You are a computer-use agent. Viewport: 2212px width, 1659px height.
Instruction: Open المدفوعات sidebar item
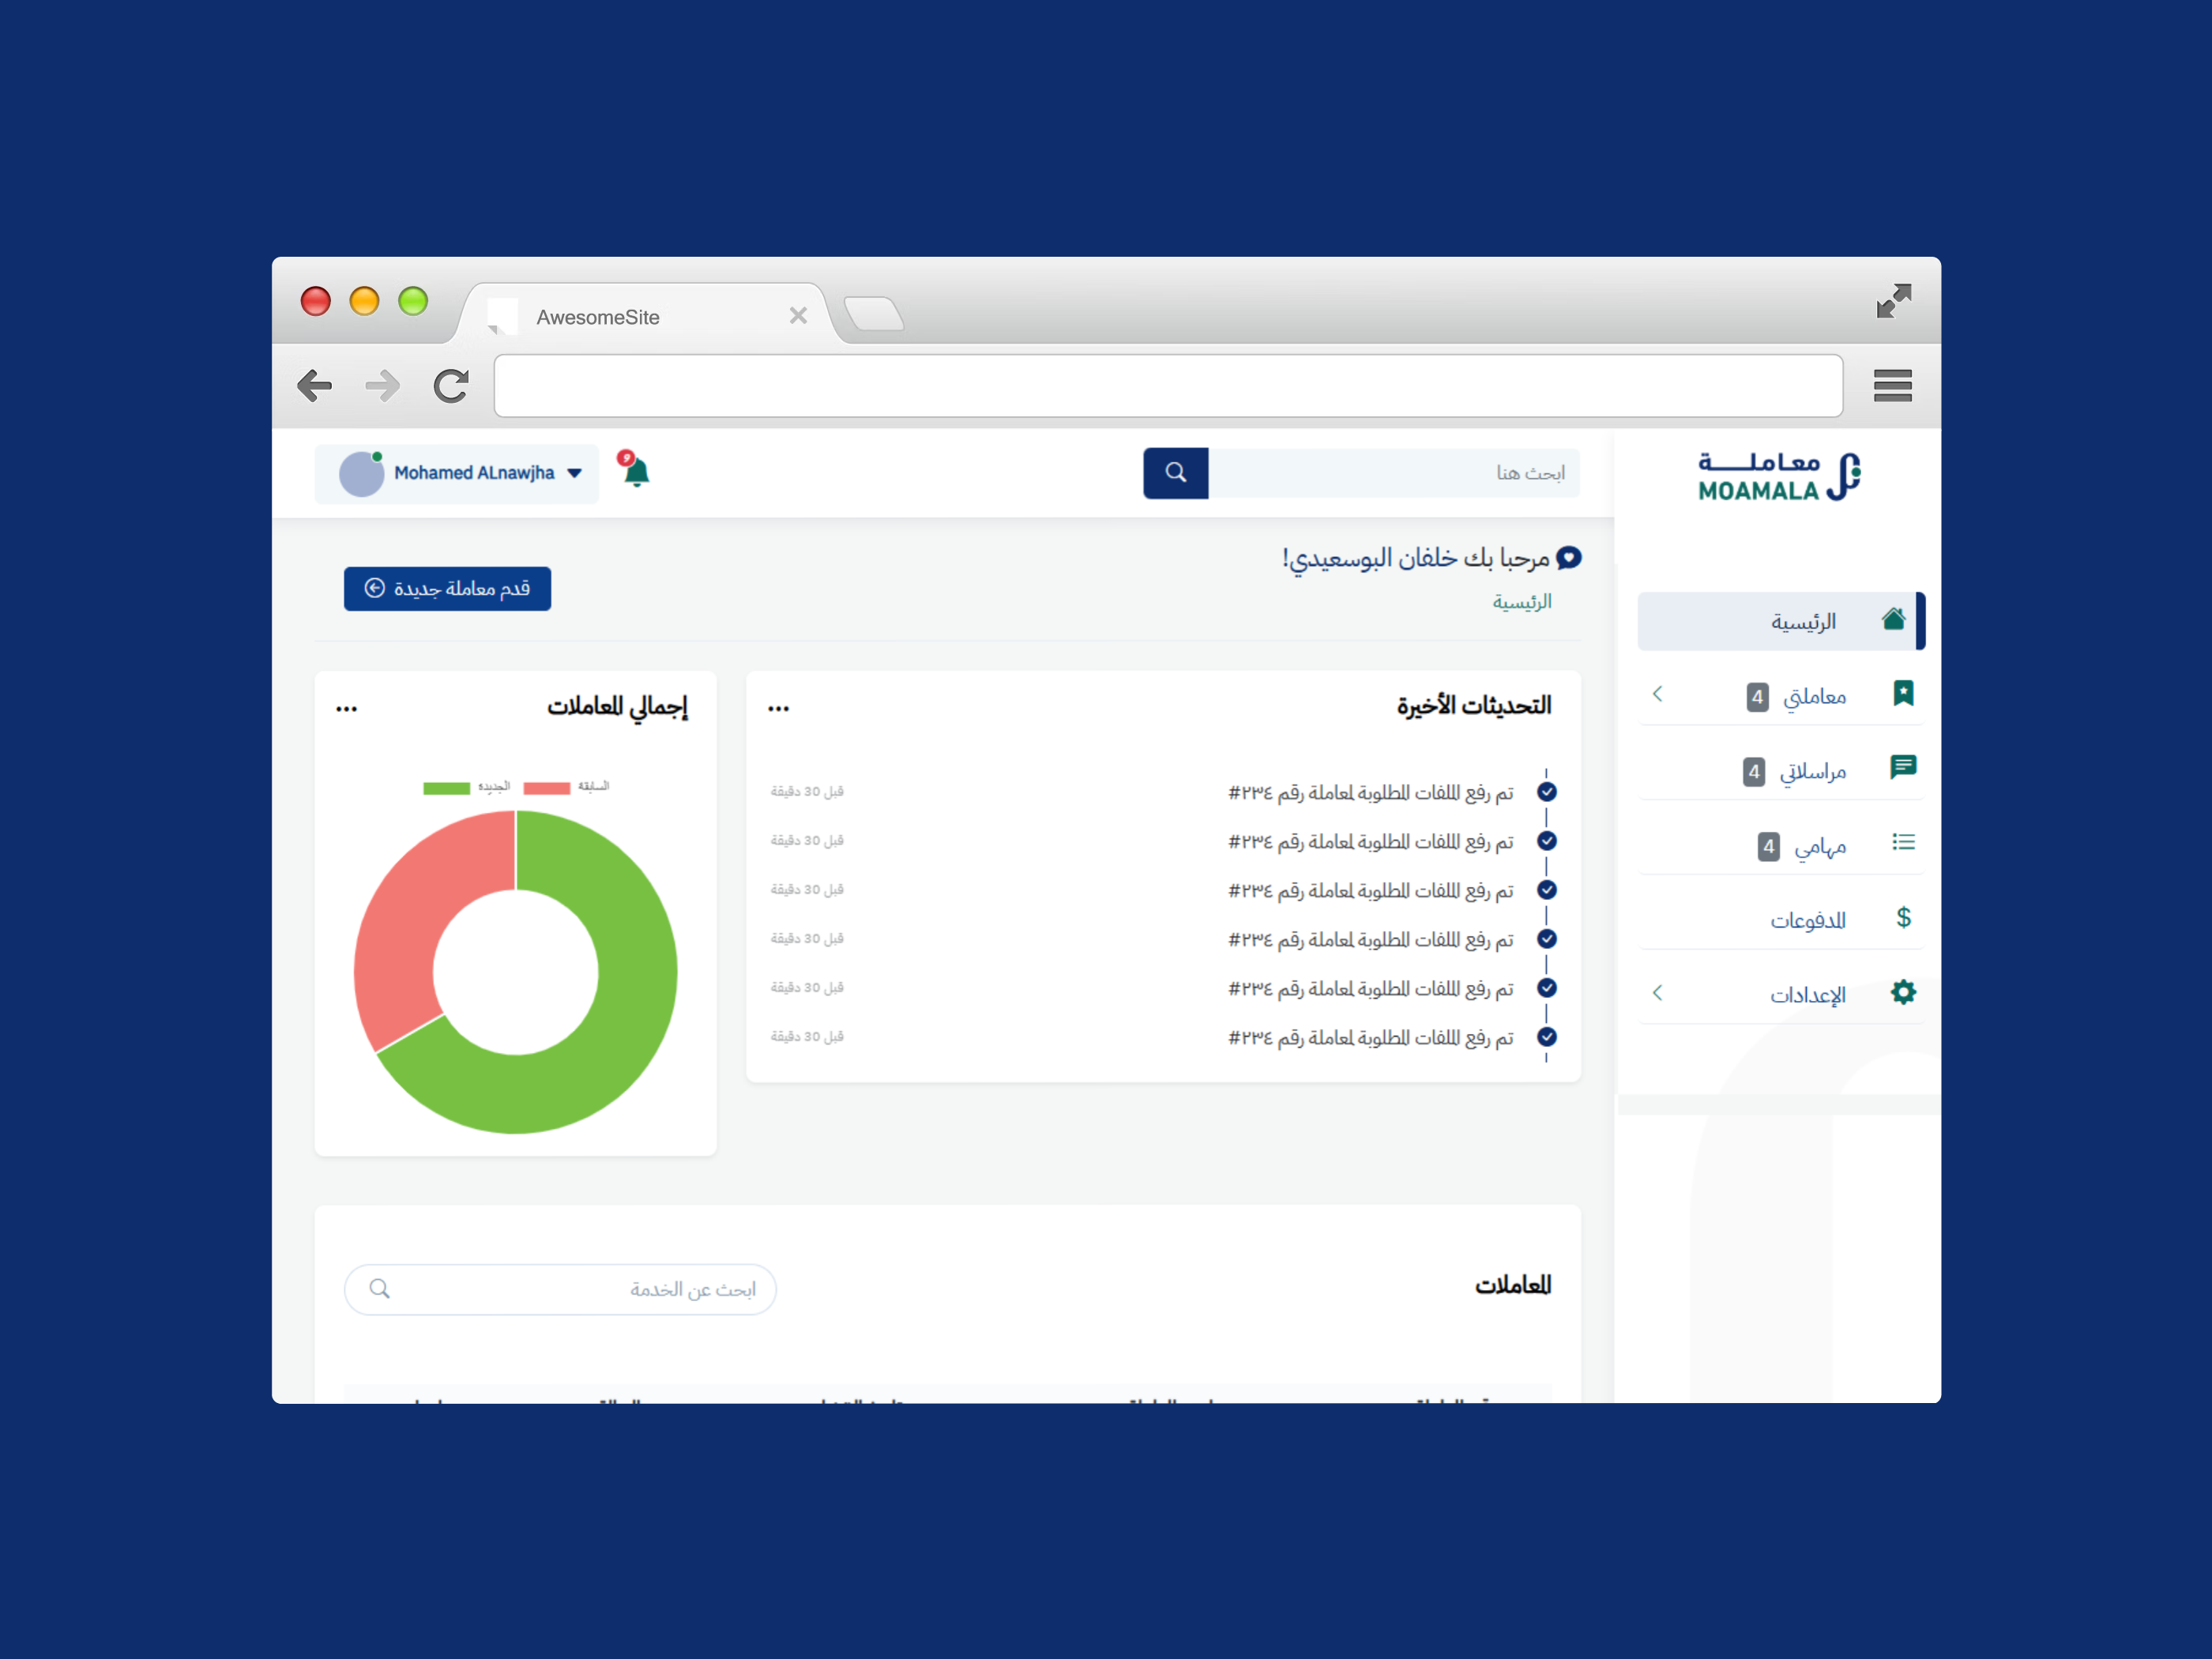[x=1780, y=920]
